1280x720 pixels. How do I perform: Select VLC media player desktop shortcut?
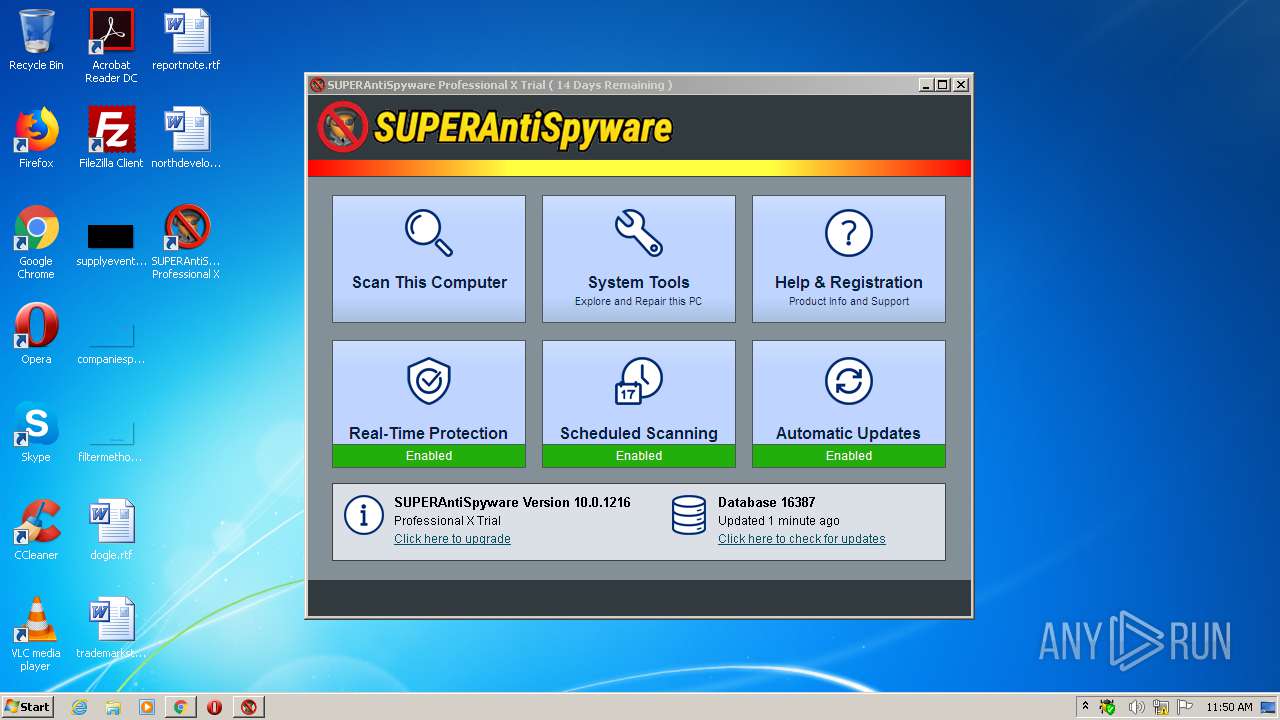pos(36,634)
